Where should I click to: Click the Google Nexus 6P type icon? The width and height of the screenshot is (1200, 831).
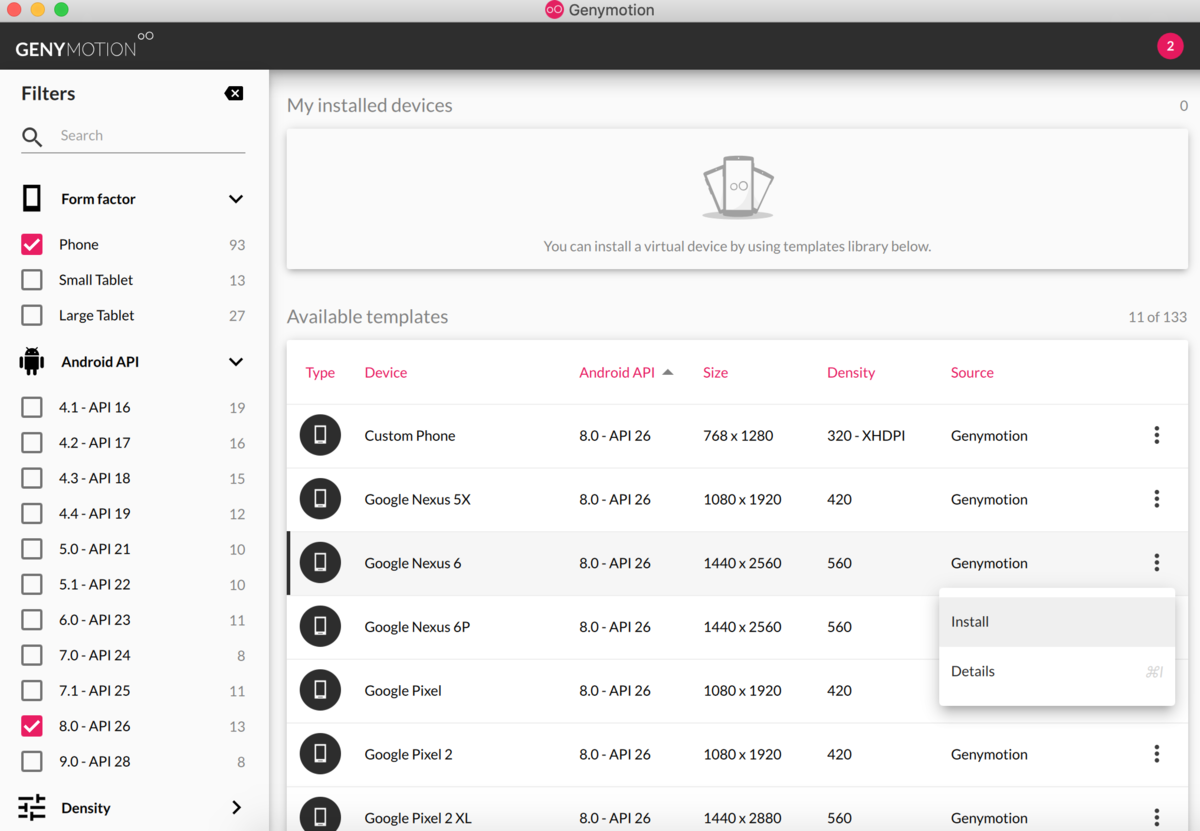tap(320, 626)
